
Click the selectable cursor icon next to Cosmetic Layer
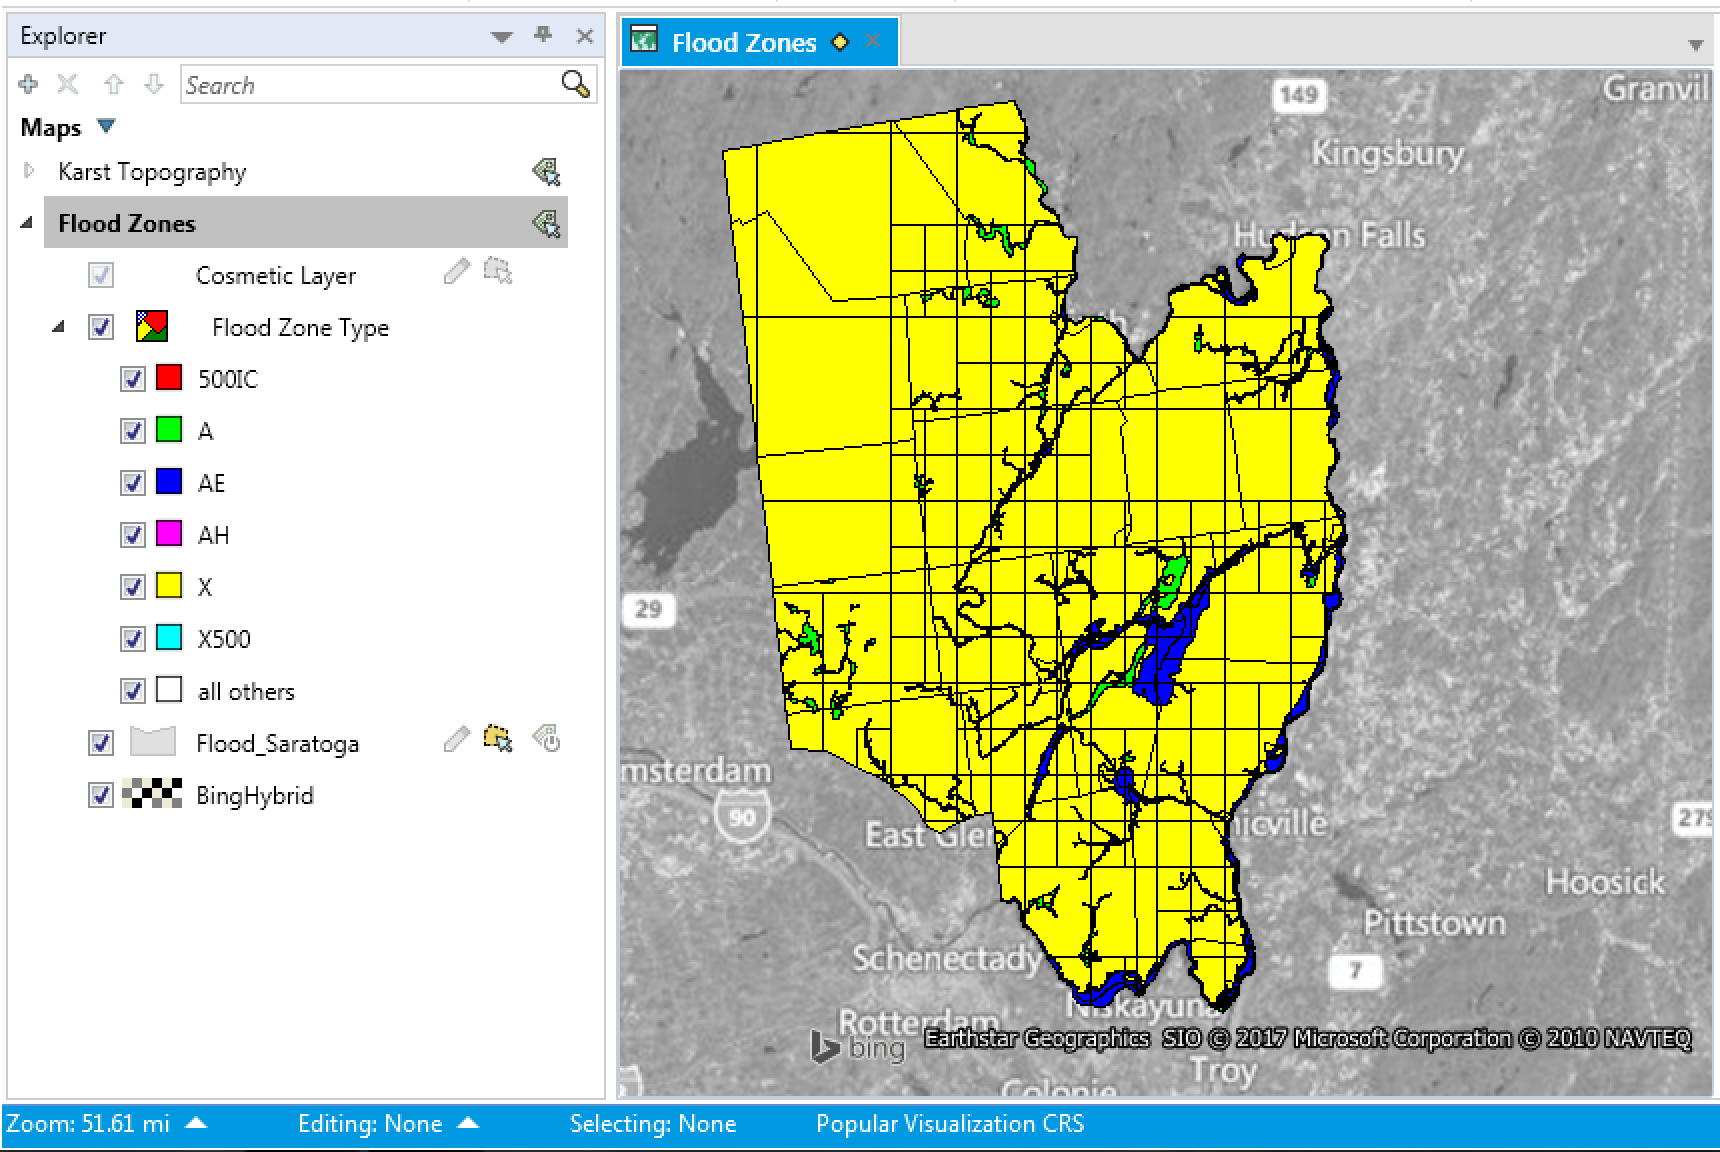click(x=499, y=271)
